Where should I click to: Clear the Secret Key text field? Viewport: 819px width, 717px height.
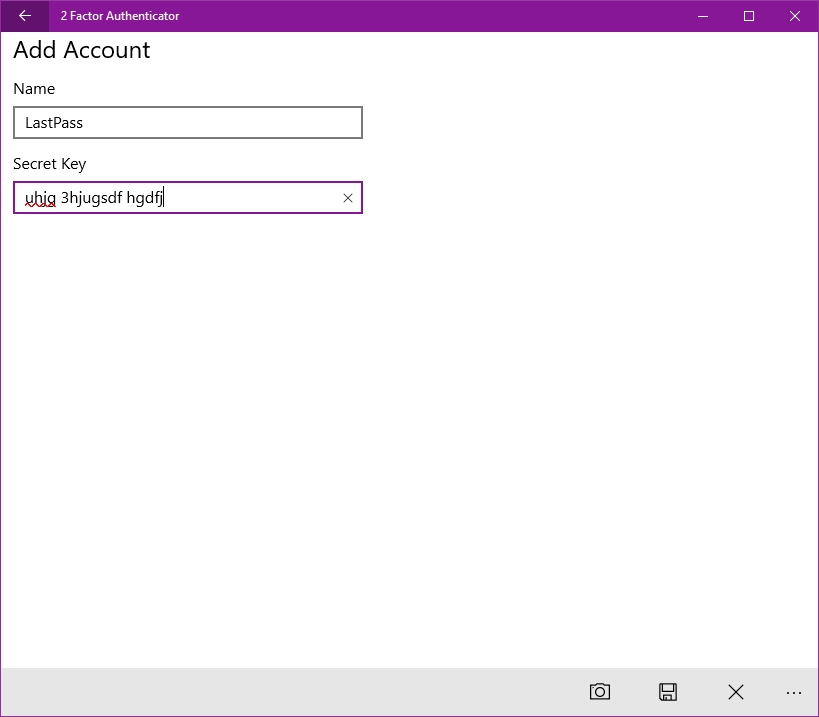click(347, 197)
